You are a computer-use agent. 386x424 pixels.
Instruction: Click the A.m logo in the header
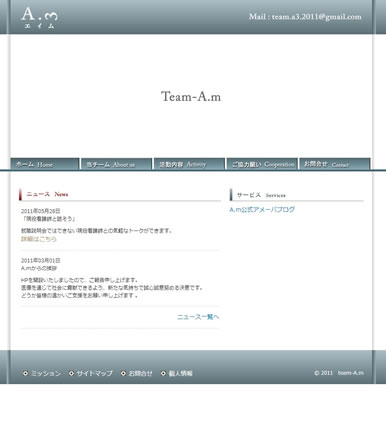pos(39,18)
